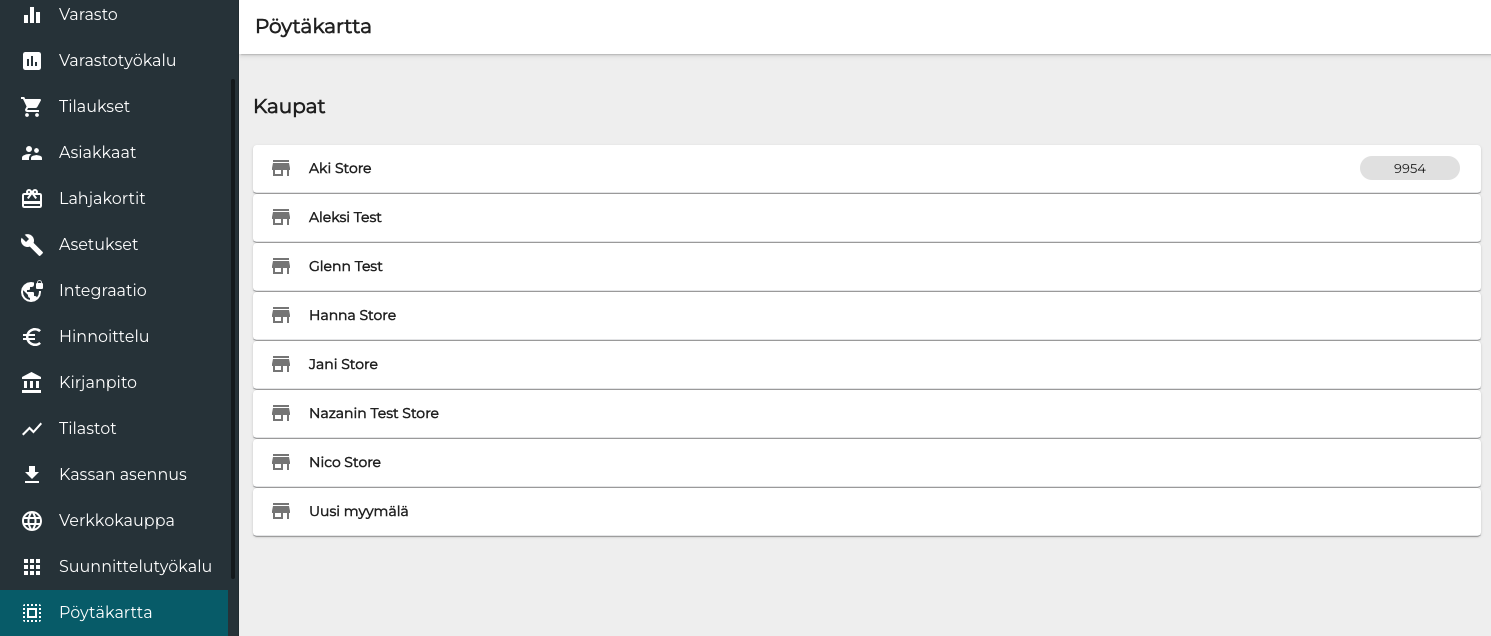Click the Kassan asennus download icon
The width and height of the screenshot is (1491, 636).
[32, 475]
